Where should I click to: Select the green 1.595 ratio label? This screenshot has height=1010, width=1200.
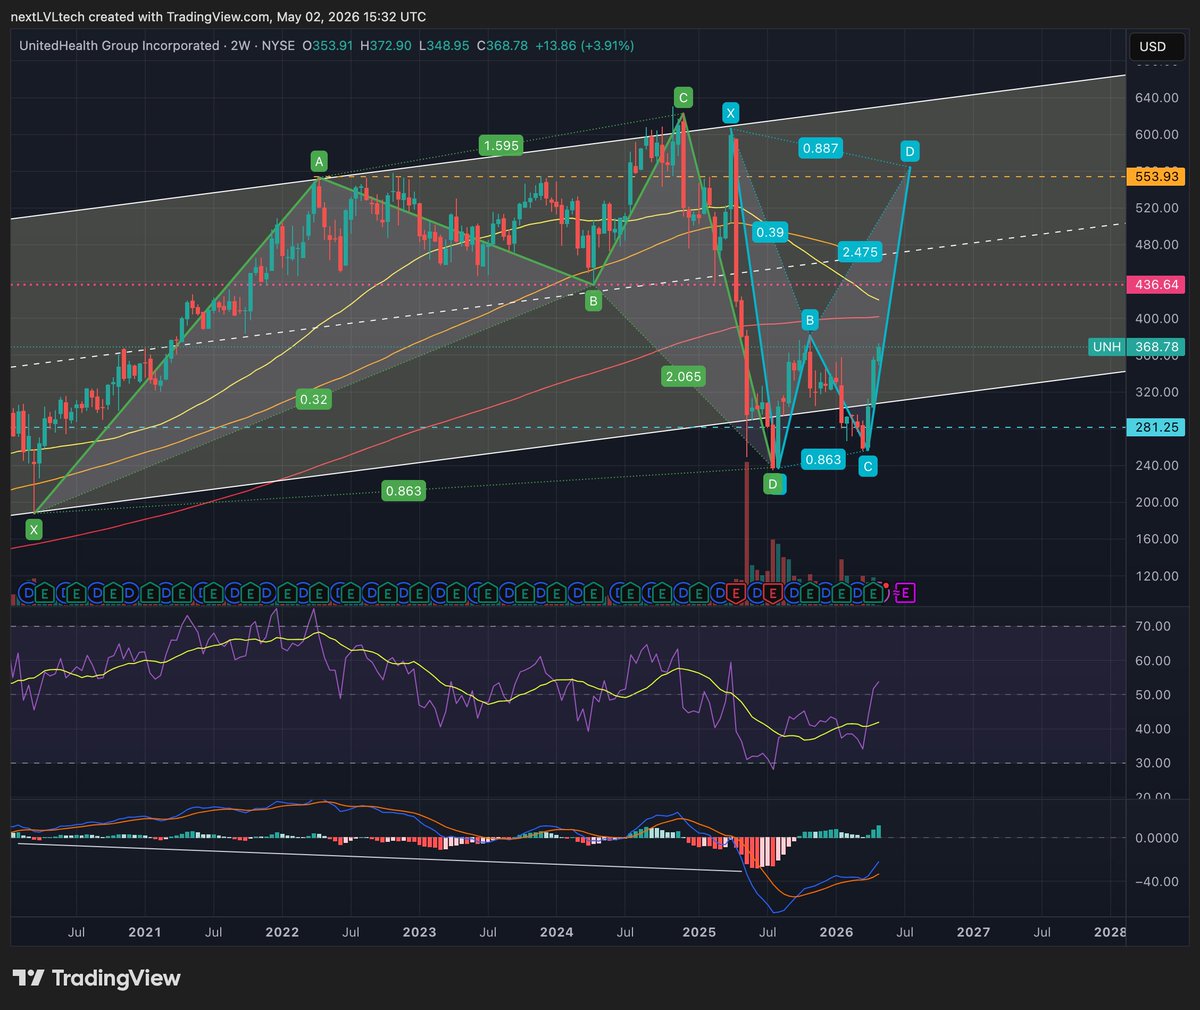[x=501, y=145]
